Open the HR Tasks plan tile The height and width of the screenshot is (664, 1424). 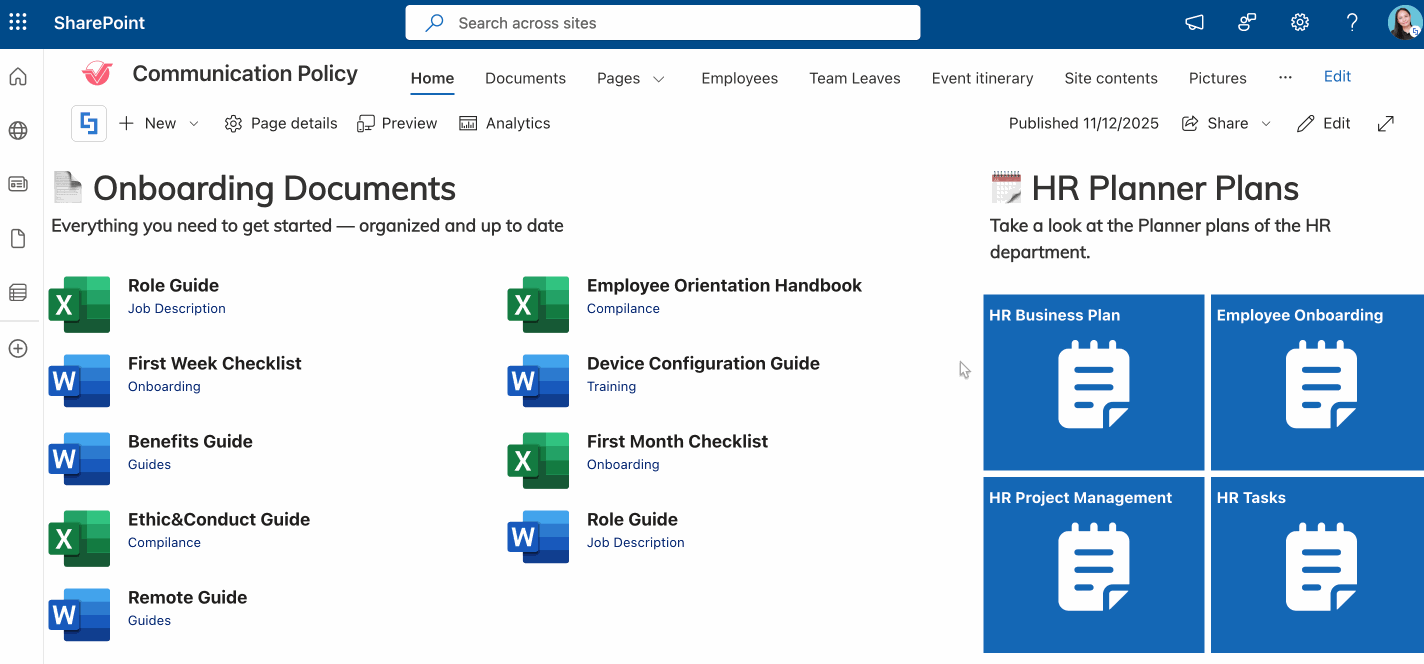click(1317, 565)
